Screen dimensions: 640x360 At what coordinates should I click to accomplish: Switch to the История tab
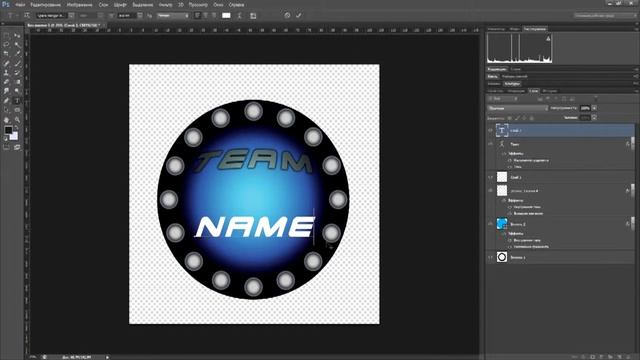(550, 91)
